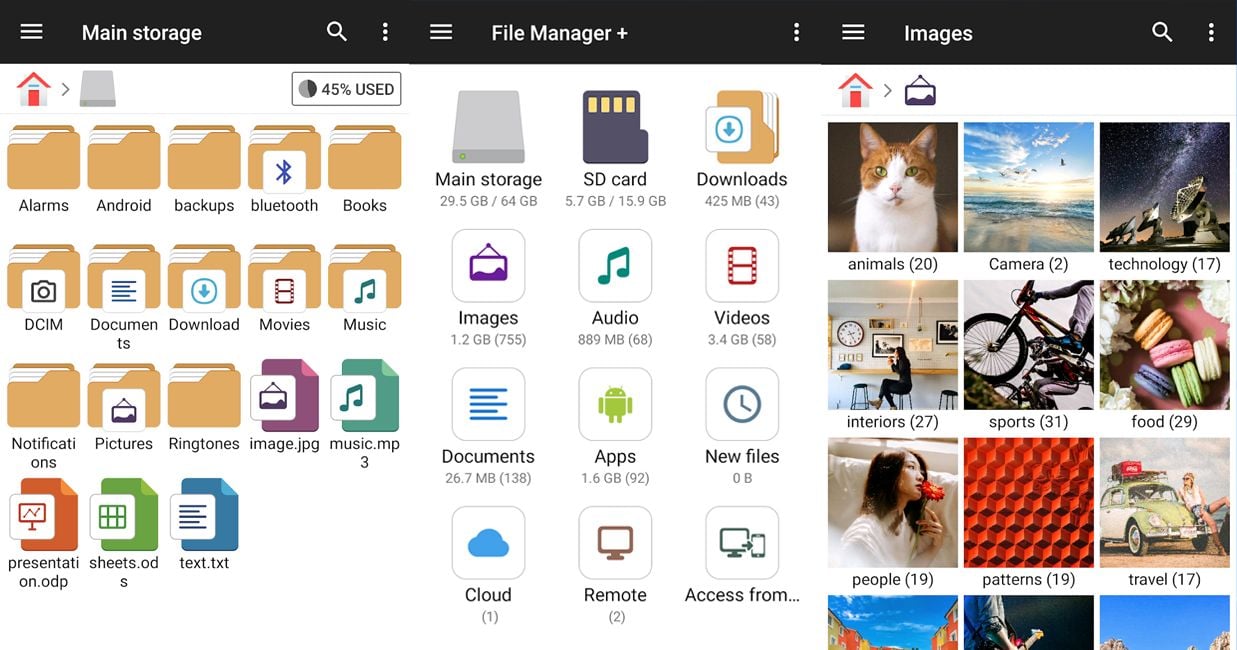Open Downloads category on home screen

742,149
